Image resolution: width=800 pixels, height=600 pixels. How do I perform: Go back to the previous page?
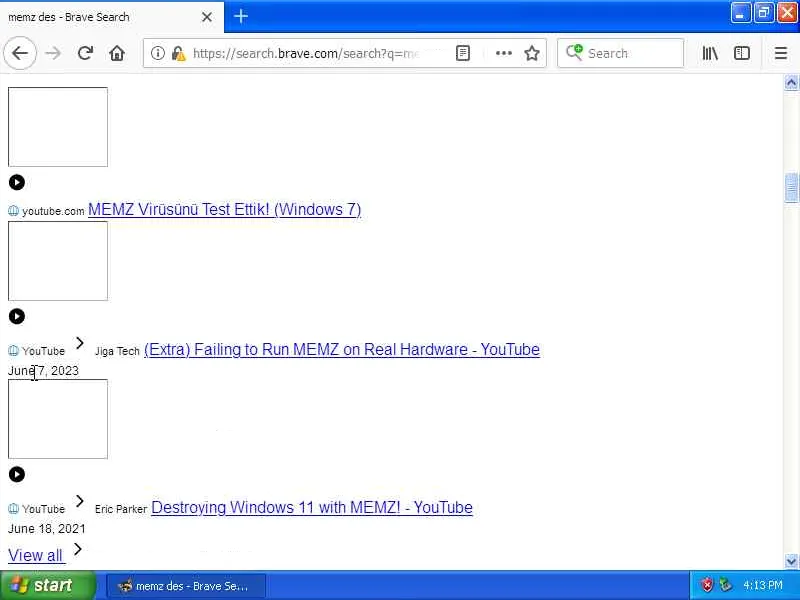click(x=20, y=53)
